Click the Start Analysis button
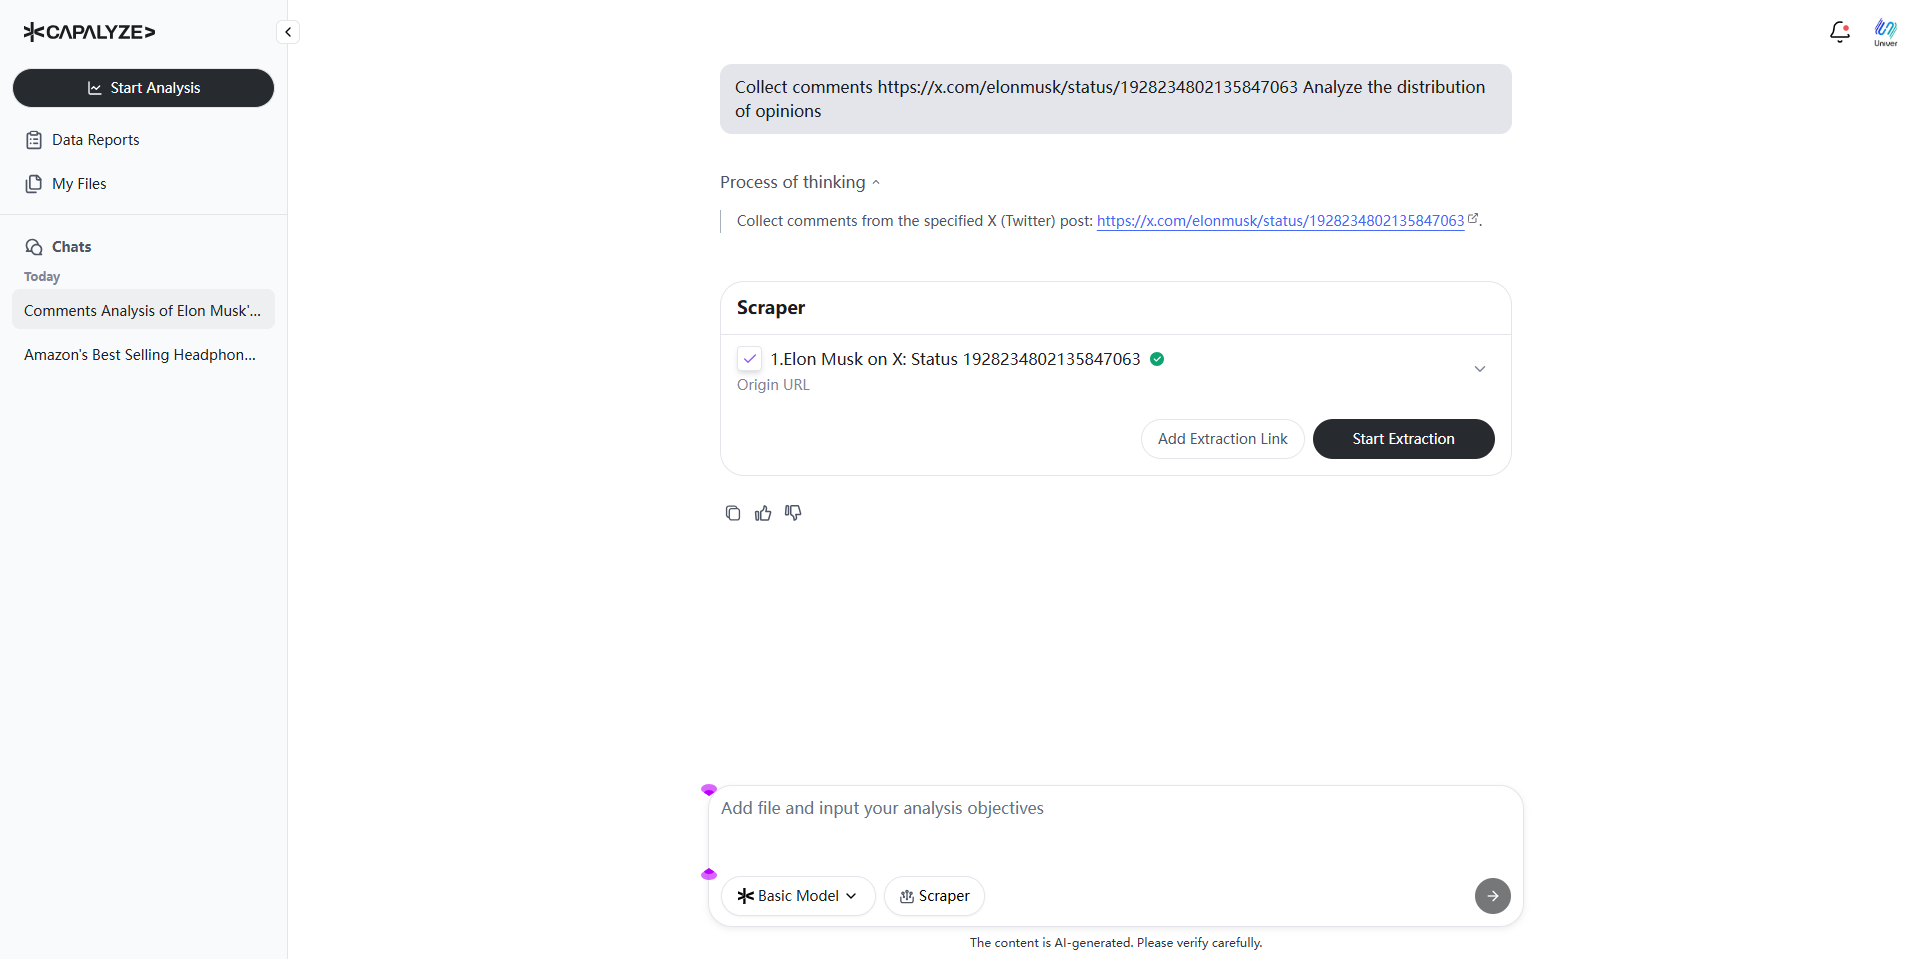The width and height of the screenshot is (1920, 959). 143,88
